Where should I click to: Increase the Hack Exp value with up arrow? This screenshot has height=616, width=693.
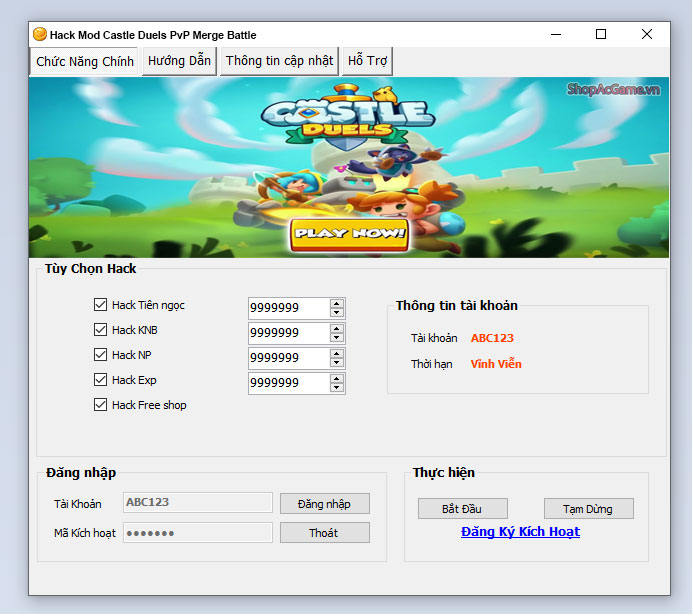click(337, 379)
